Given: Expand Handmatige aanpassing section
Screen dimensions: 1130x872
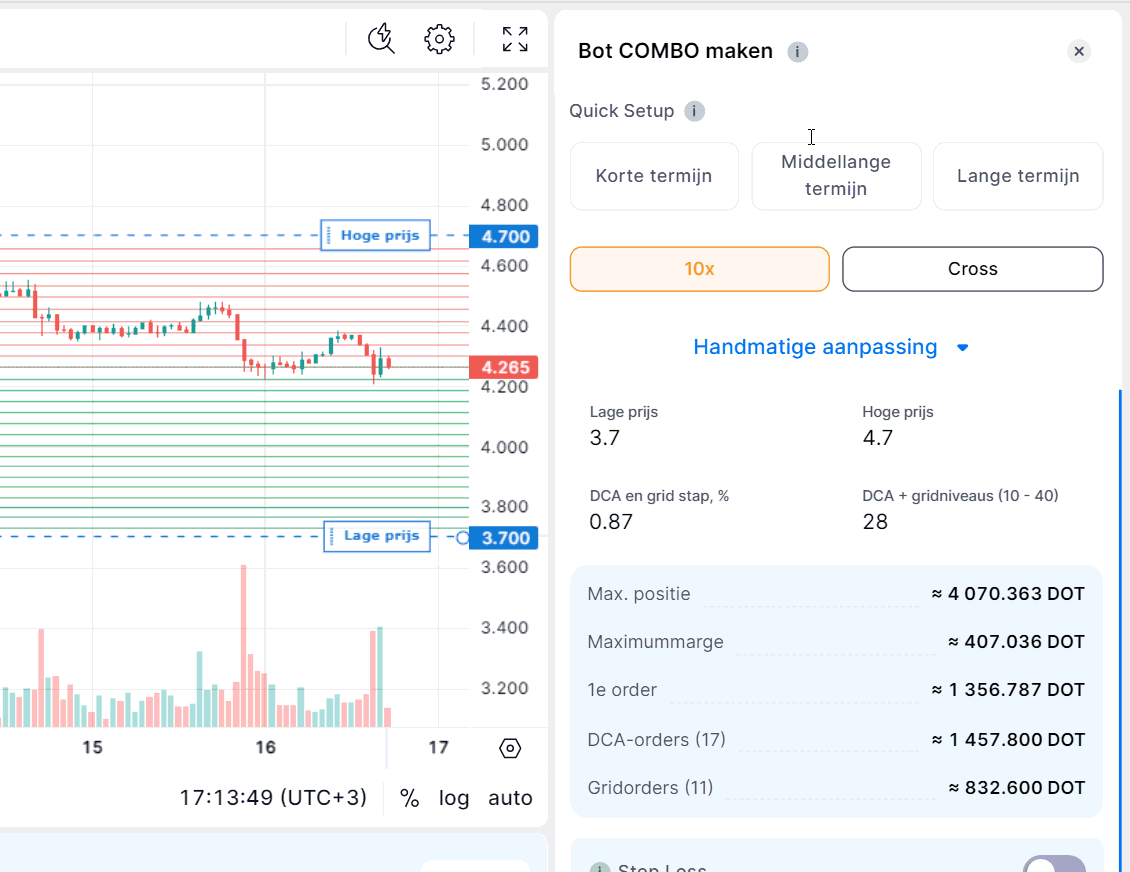Looking at the screenshot, I should tap(831, 347).
